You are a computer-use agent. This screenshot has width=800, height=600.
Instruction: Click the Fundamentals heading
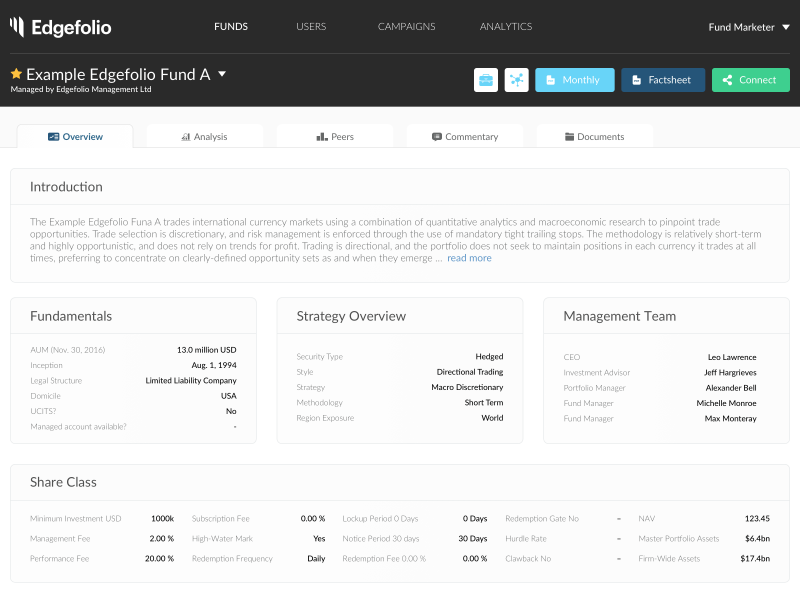pos(71,316)
